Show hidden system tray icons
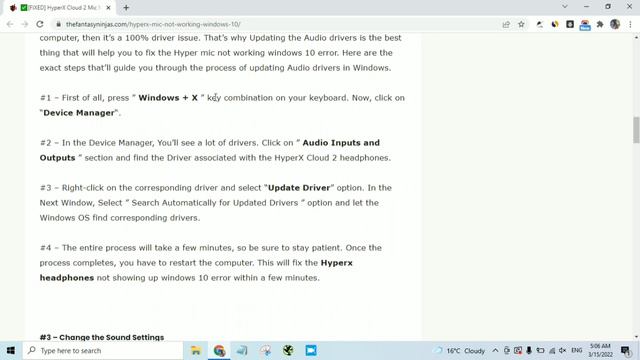Screen dimensions: 640x360 coord(495,351)
